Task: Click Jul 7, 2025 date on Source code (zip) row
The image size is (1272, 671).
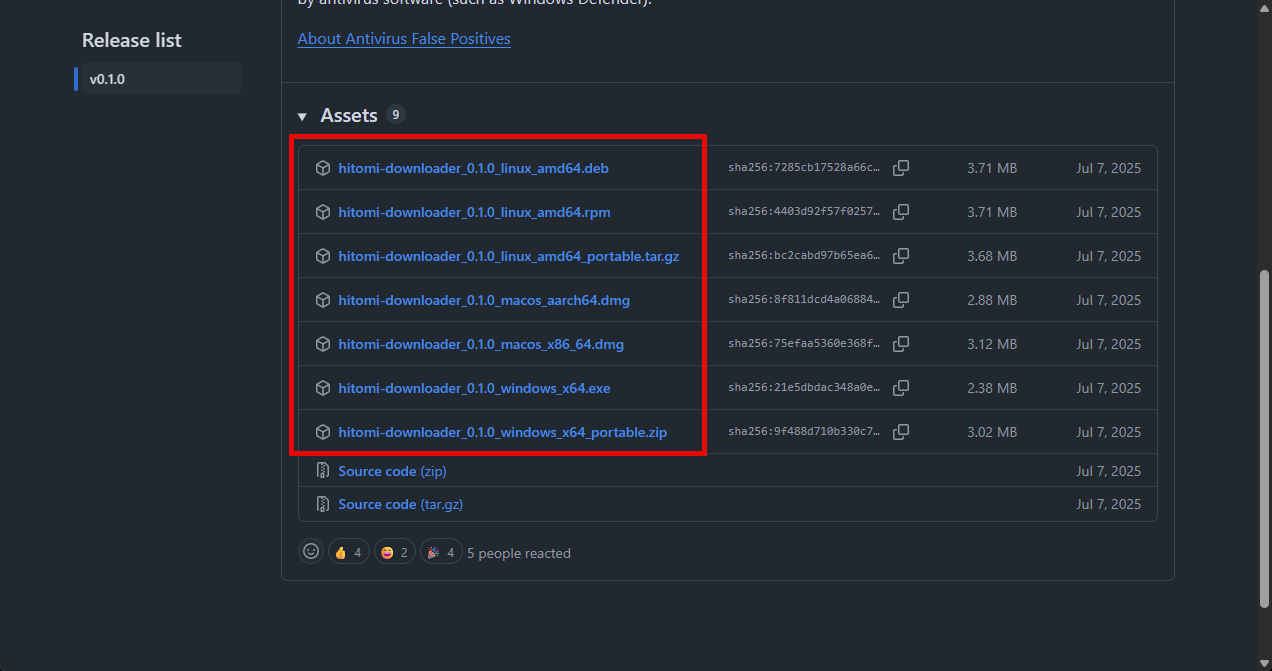Action: 1108,471
